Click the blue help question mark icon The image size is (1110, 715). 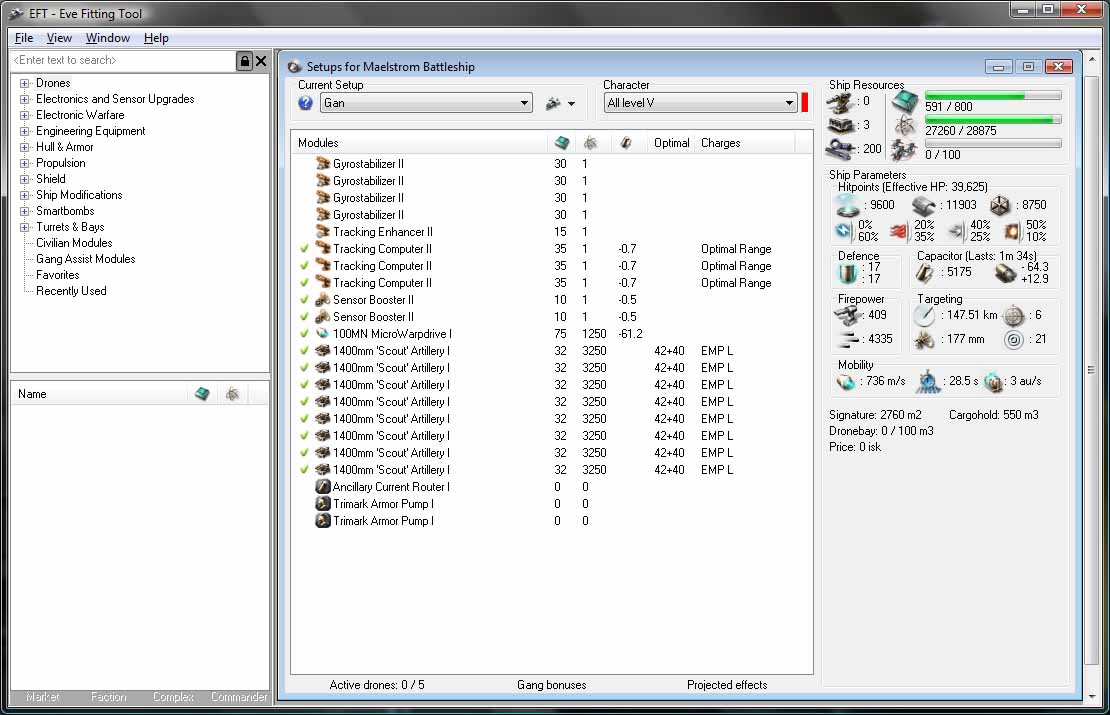[305, 103]
